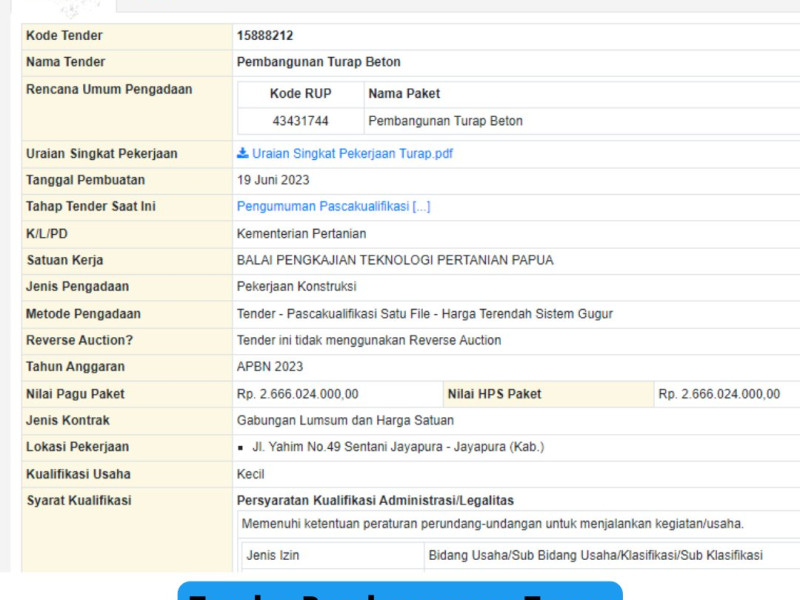
Task: Click the Metode Pengadaan value text
Action: 424,314
